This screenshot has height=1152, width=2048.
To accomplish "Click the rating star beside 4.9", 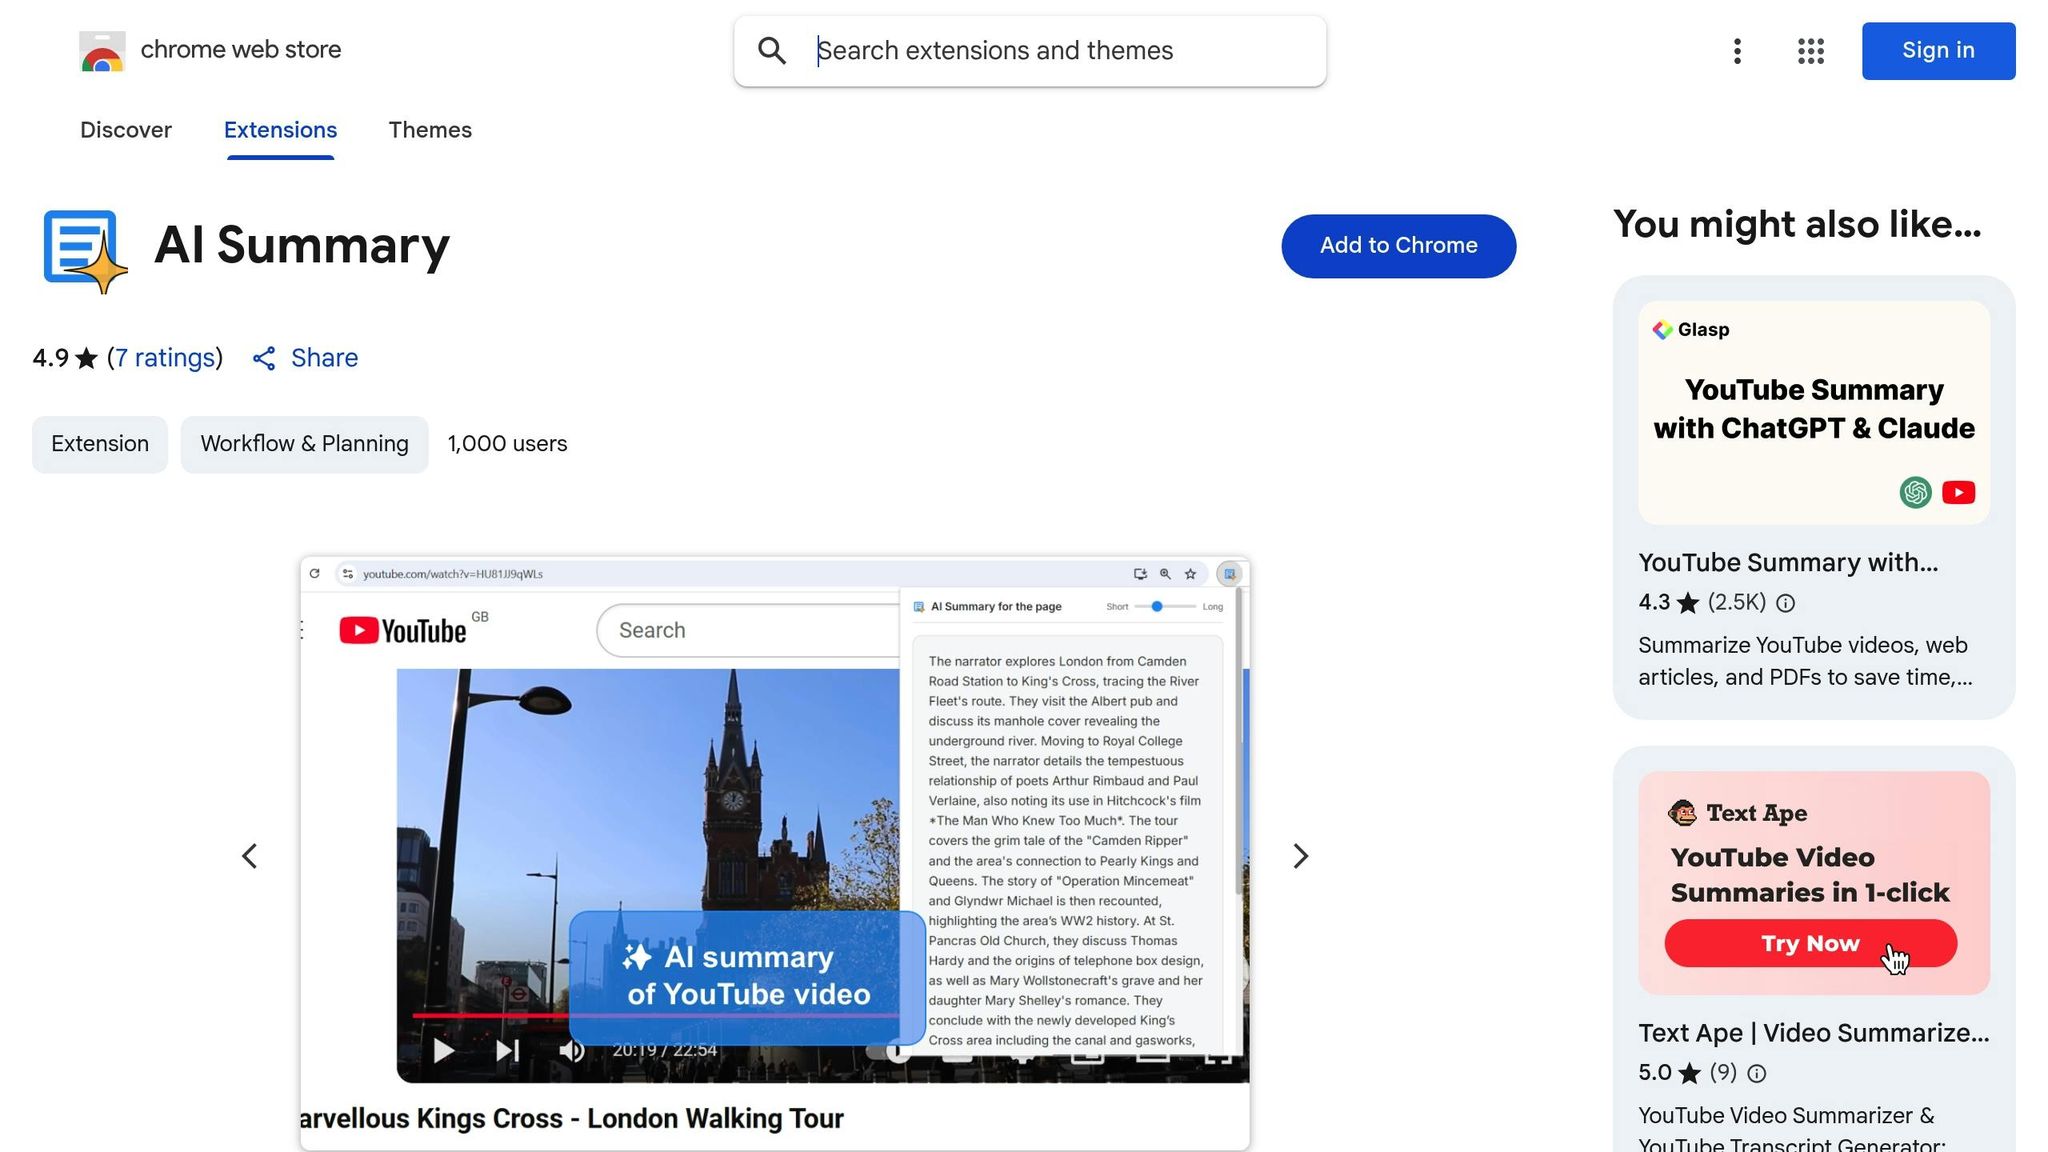I will pyautogui.click(x=87, y=358).
